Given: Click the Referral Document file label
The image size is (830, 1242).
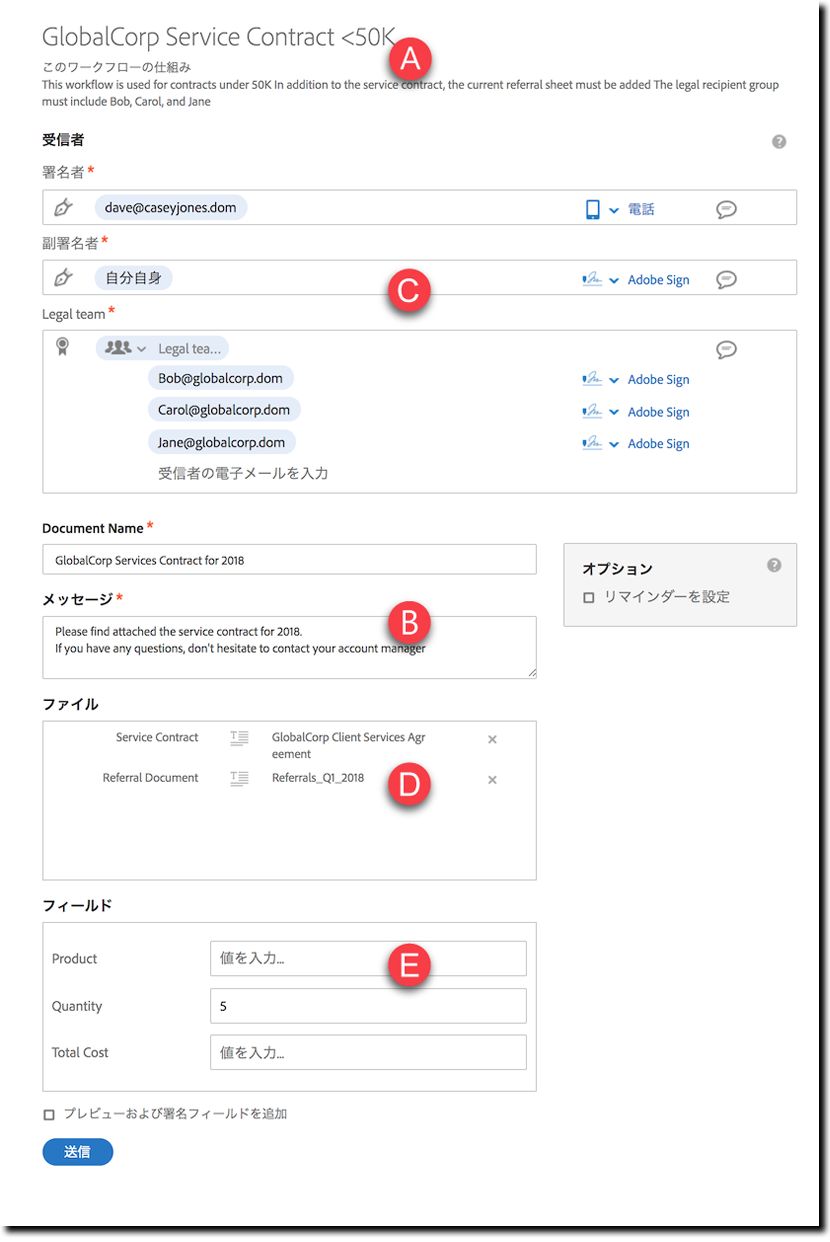Looking at the screenshot, I should pos(150,777).
